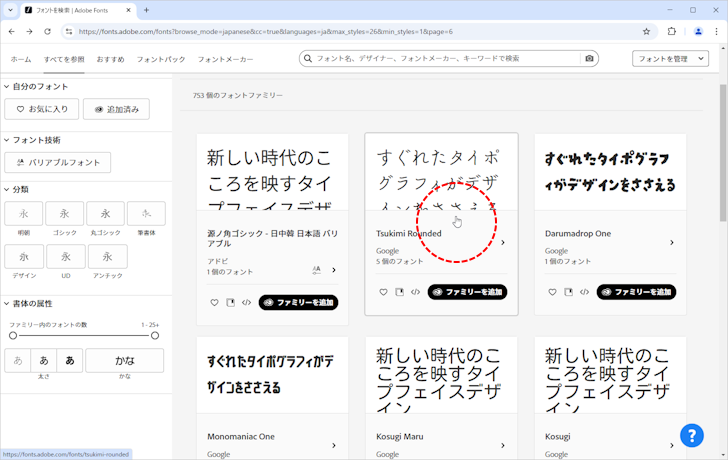Click the camera visual search icon
The image size is (728, 460).
[589, 58]
